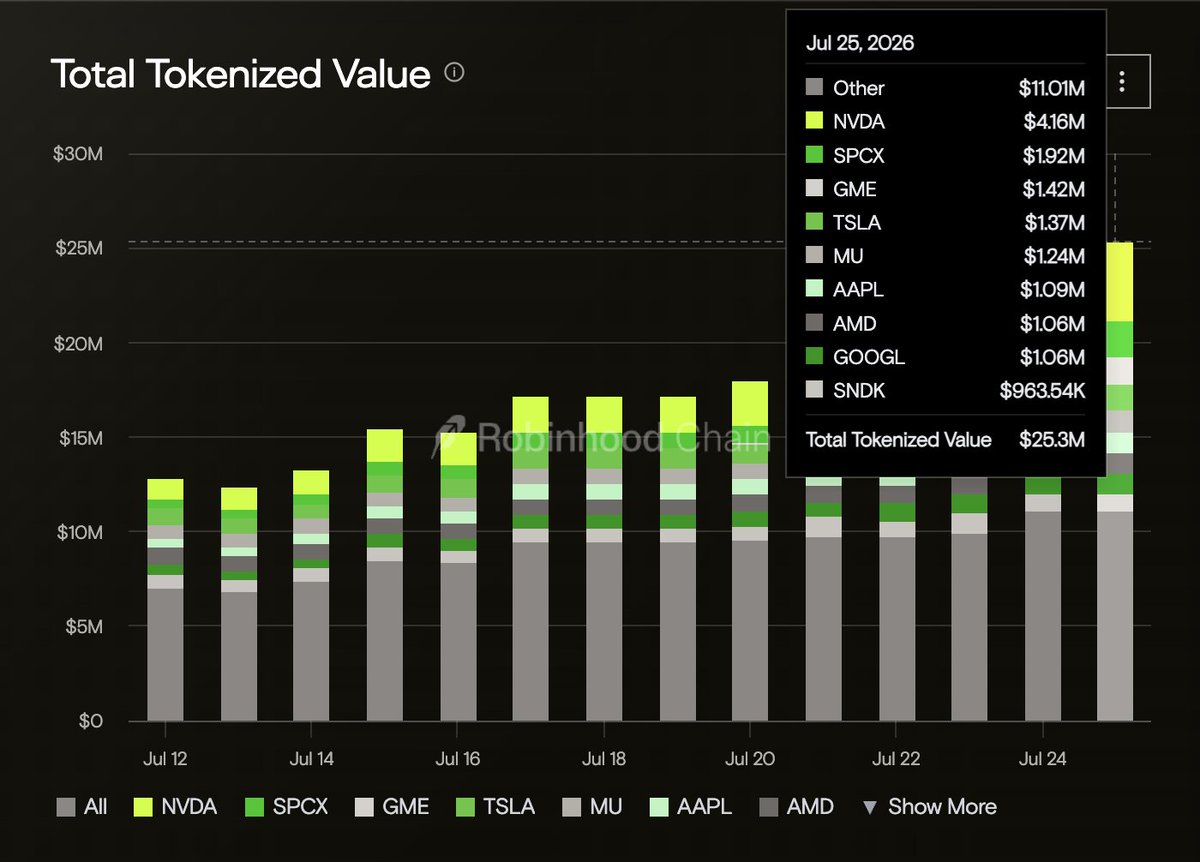Click the Total Tokenized Value heading

241,73
